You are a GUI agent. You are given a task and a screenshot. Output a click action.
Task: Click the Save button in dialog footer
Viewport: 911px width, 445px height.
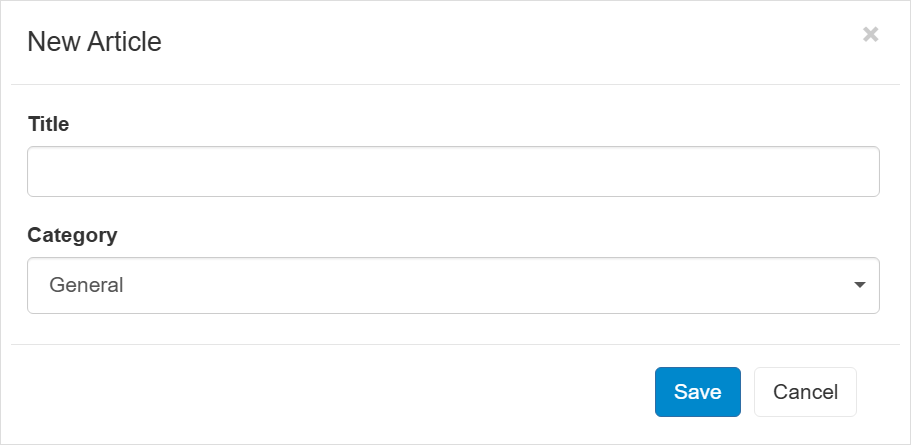click(697, 392)
